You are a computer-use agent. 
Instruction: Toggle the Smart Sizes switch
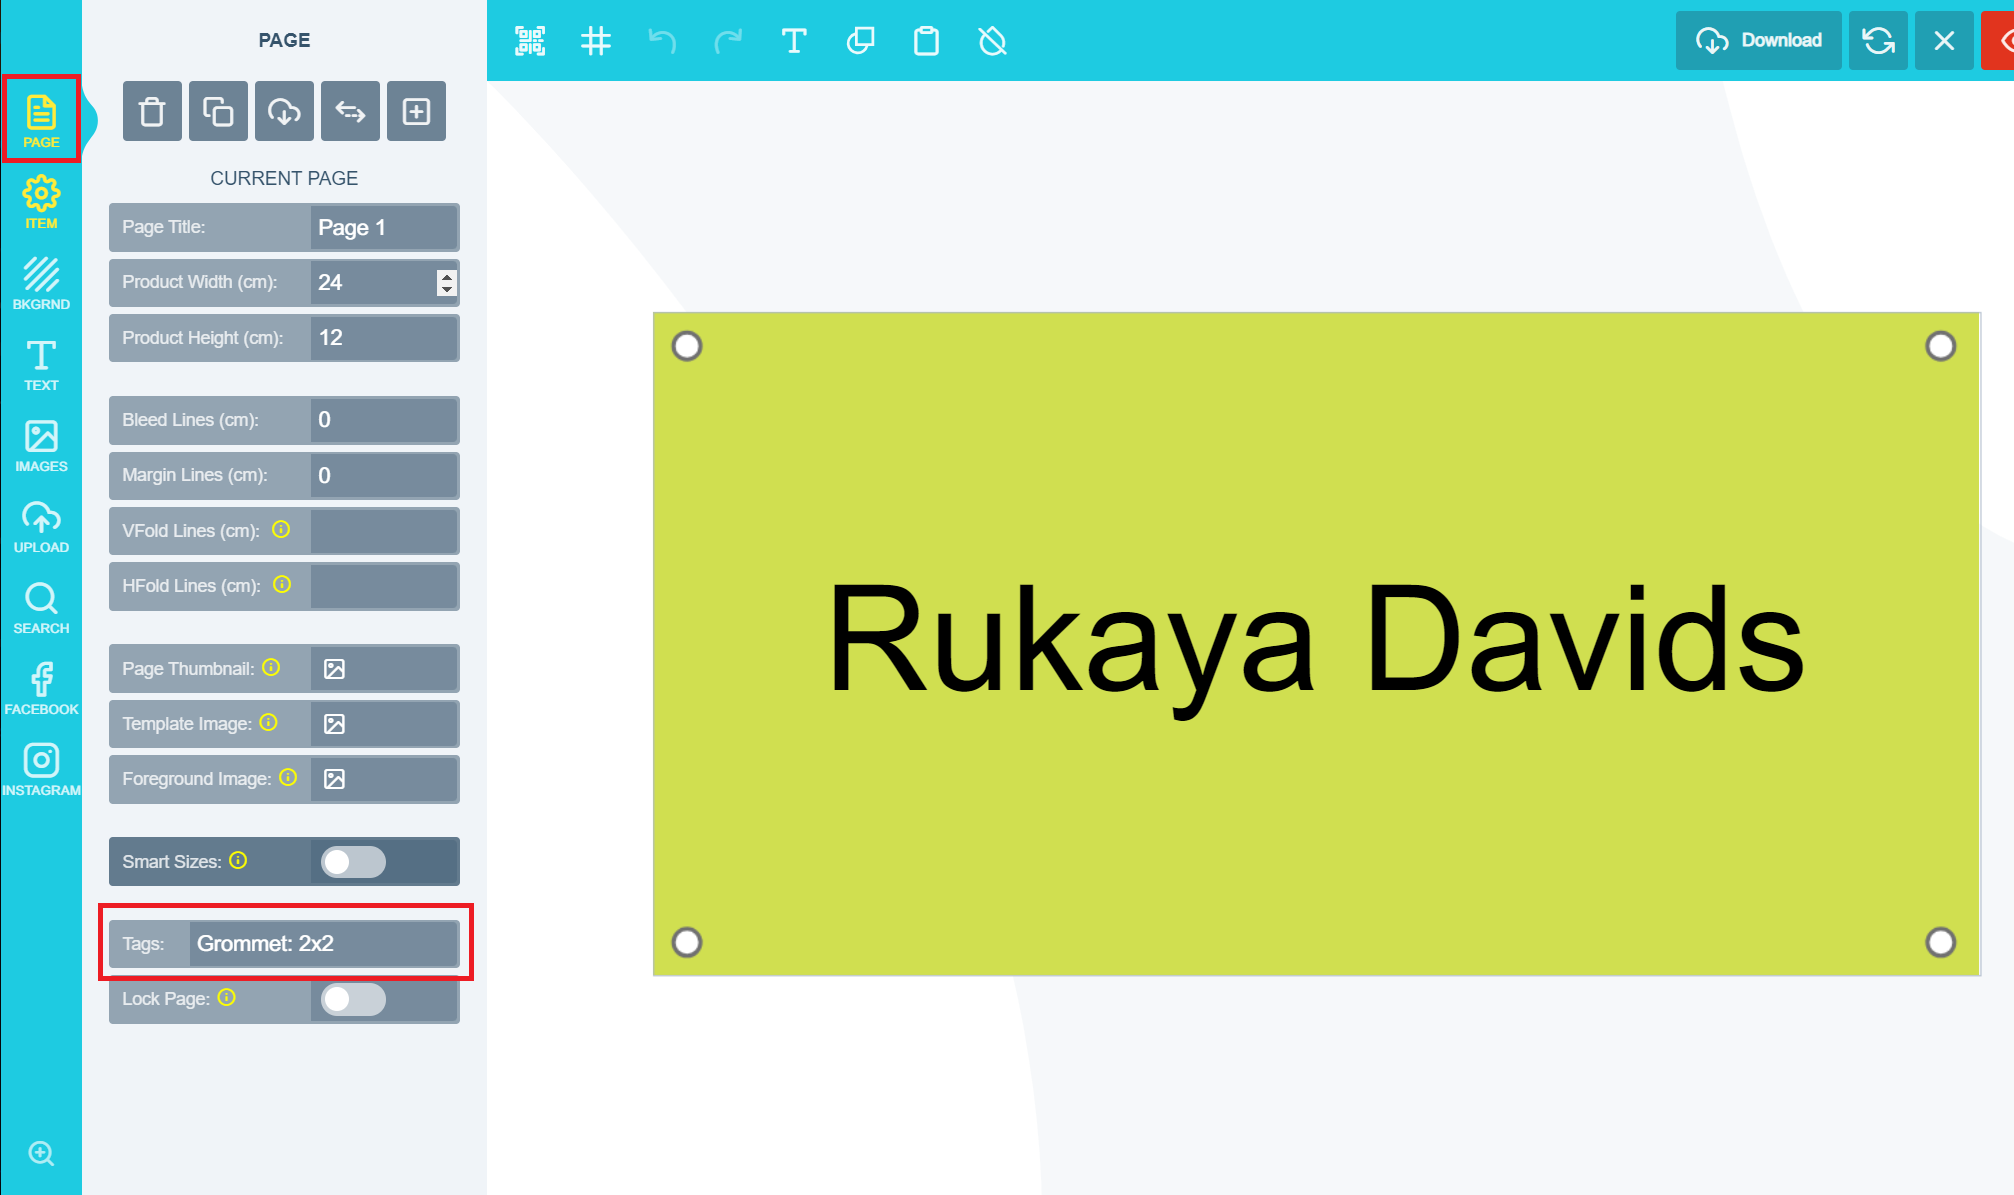tap(353, 862)
